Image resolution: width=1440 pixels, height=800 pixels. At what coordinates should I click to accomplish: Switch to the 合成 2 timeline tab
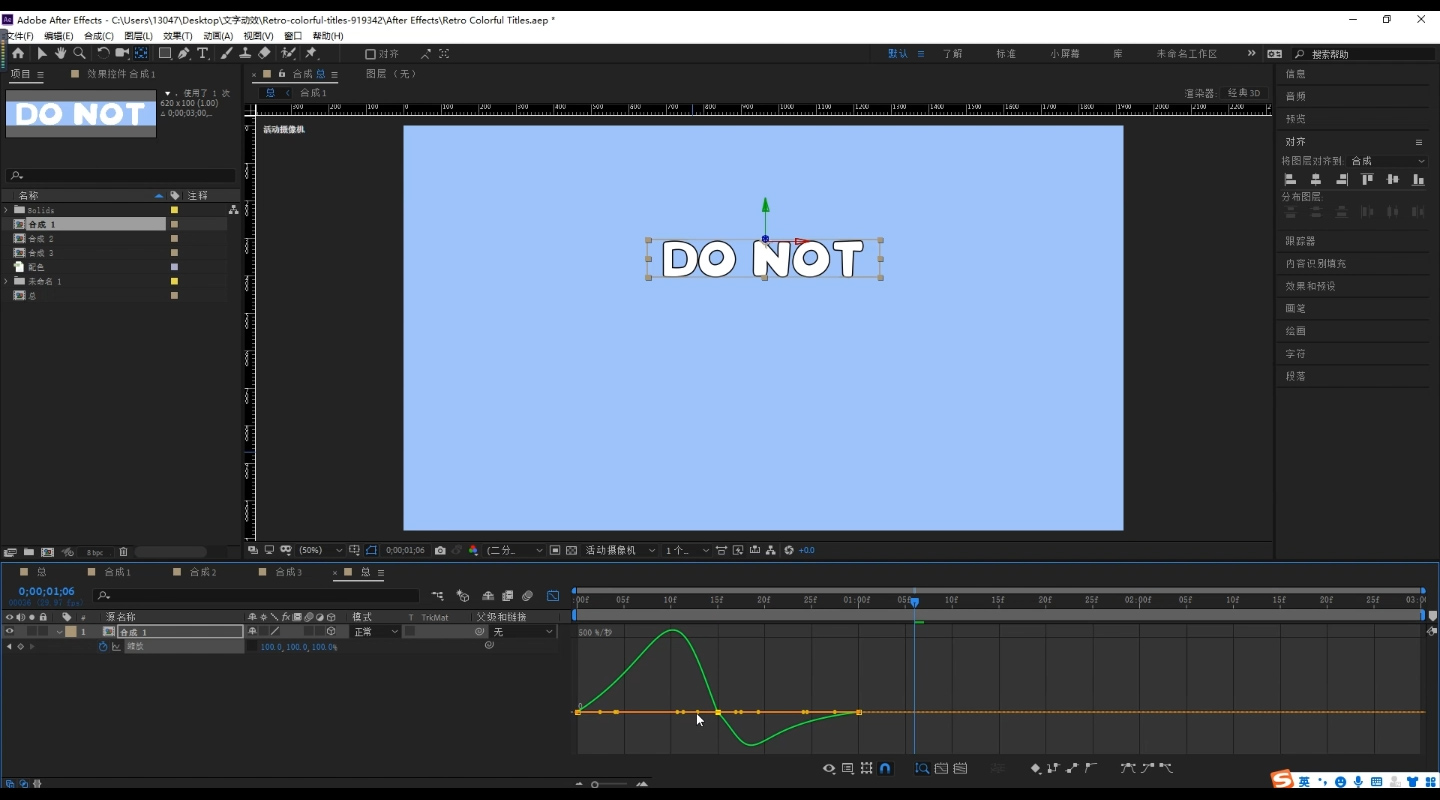pos(203,572)
